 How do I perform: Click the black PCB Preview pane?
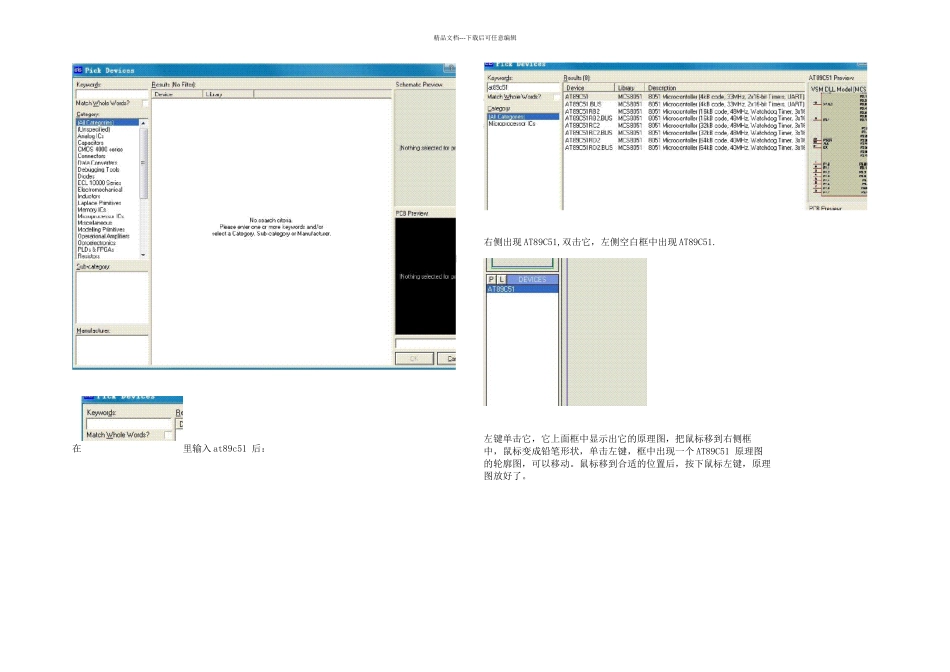(x=425, y=276)
